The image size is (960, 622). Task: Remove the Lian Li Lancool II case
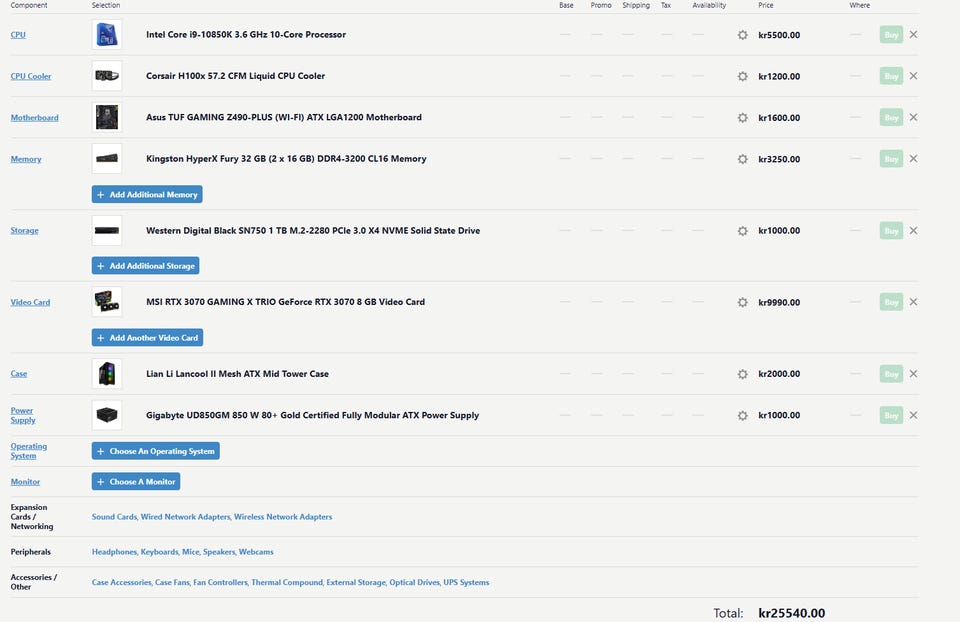913,373
